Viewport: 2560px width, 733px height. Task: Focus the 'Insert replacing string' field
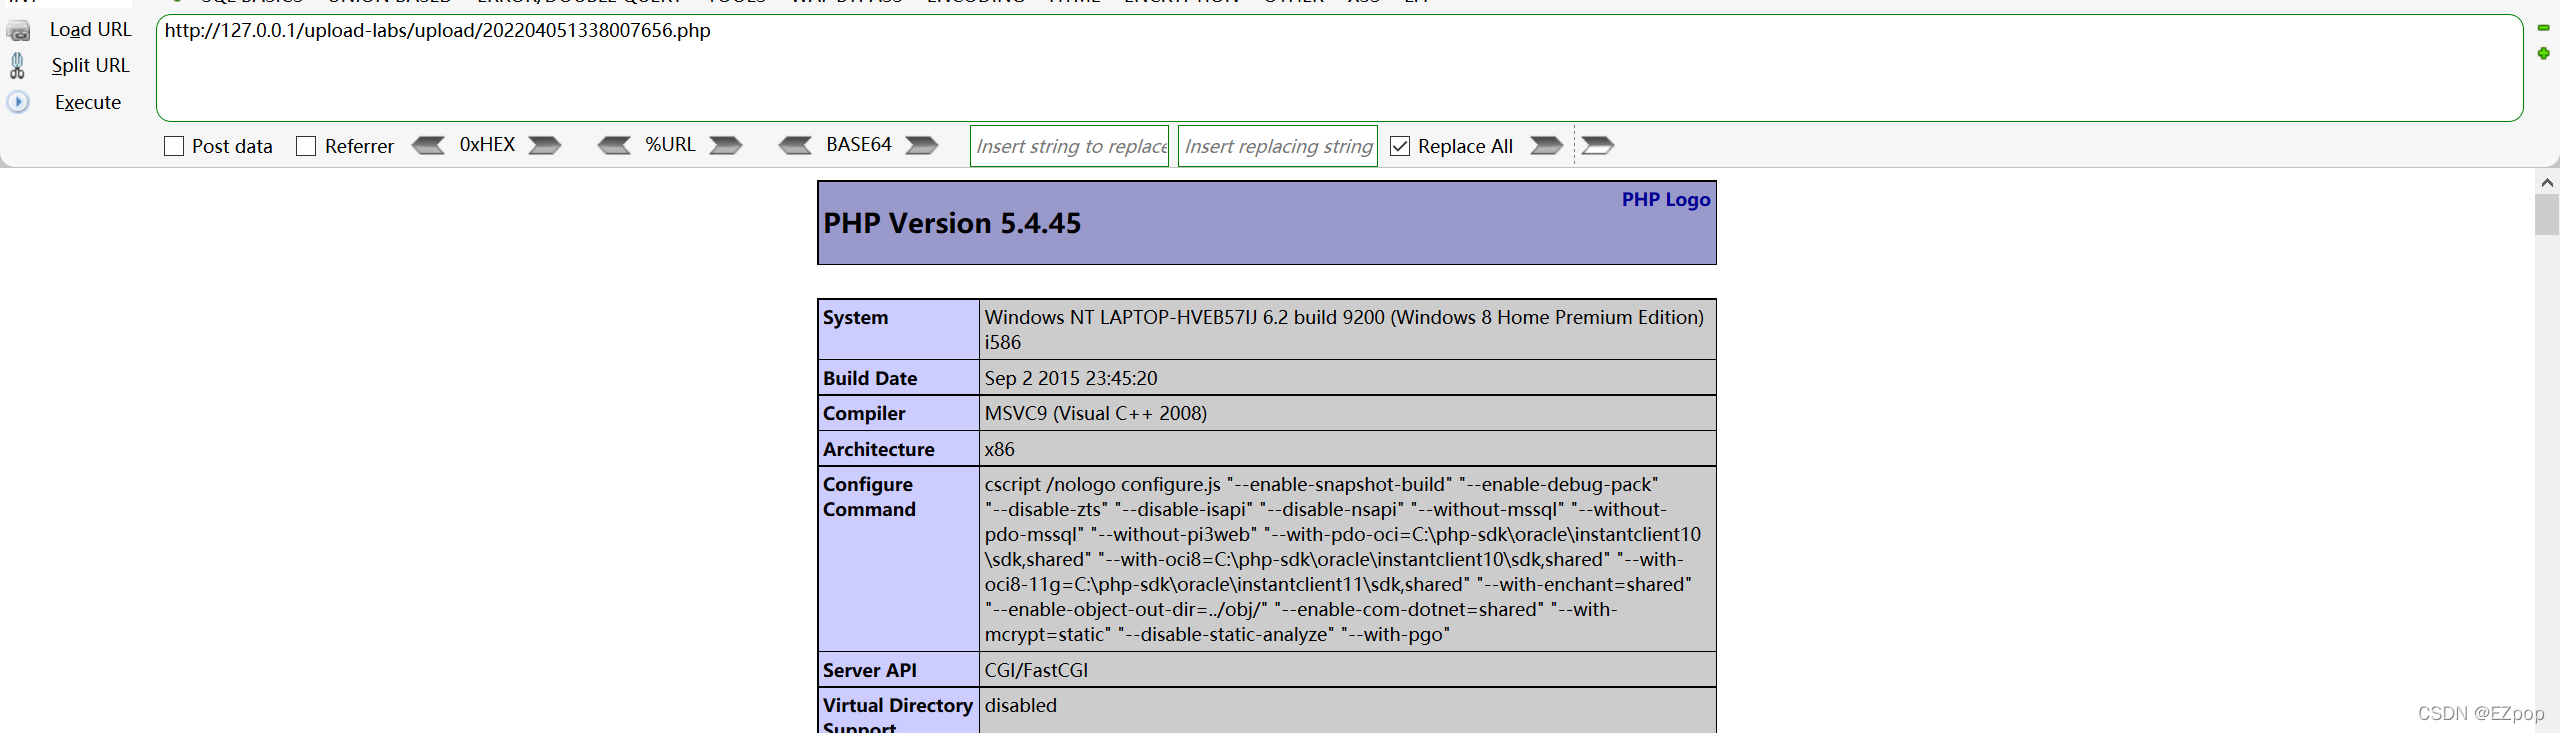(1277, 146)
